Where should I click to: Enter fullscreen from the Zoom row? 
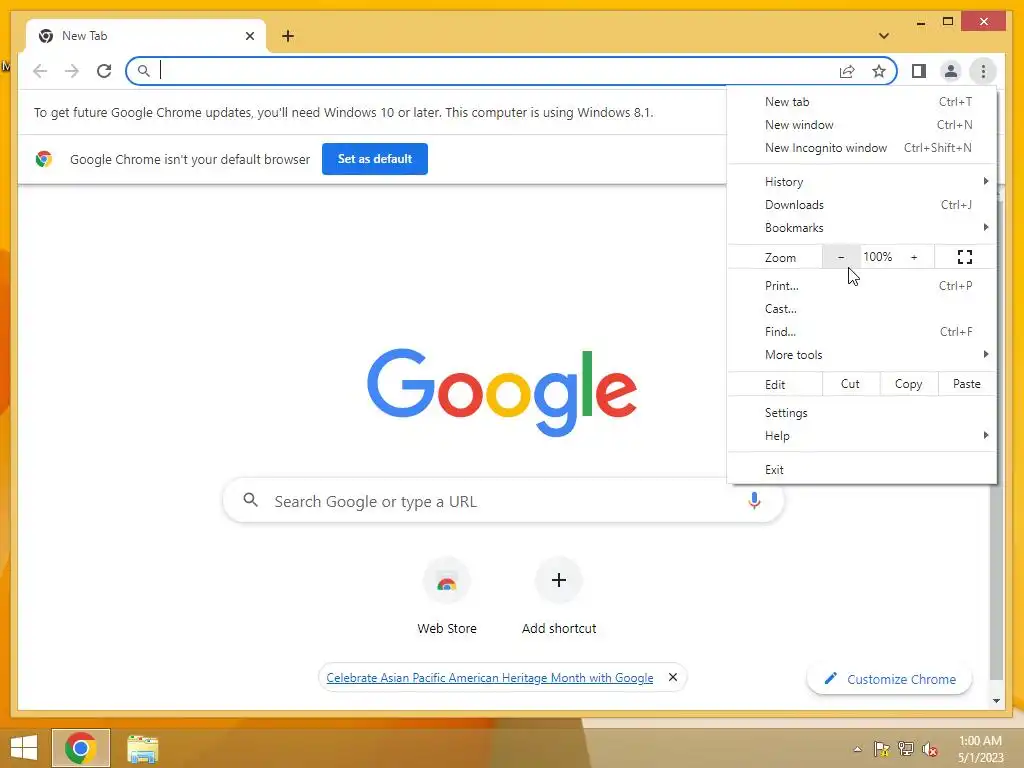[x=965, y=257]
